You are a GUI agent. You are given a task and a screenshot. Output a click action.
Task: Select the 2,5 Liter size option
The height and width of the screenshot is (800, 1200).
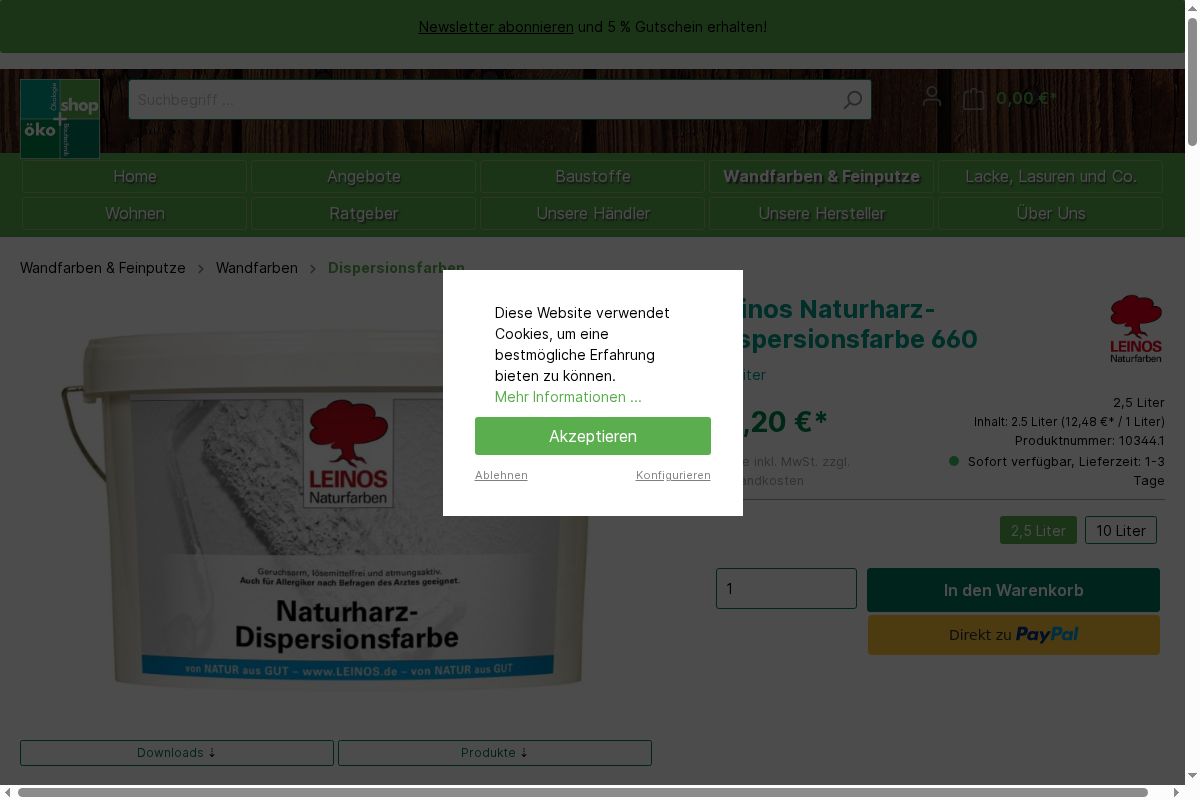[1038, 530]
